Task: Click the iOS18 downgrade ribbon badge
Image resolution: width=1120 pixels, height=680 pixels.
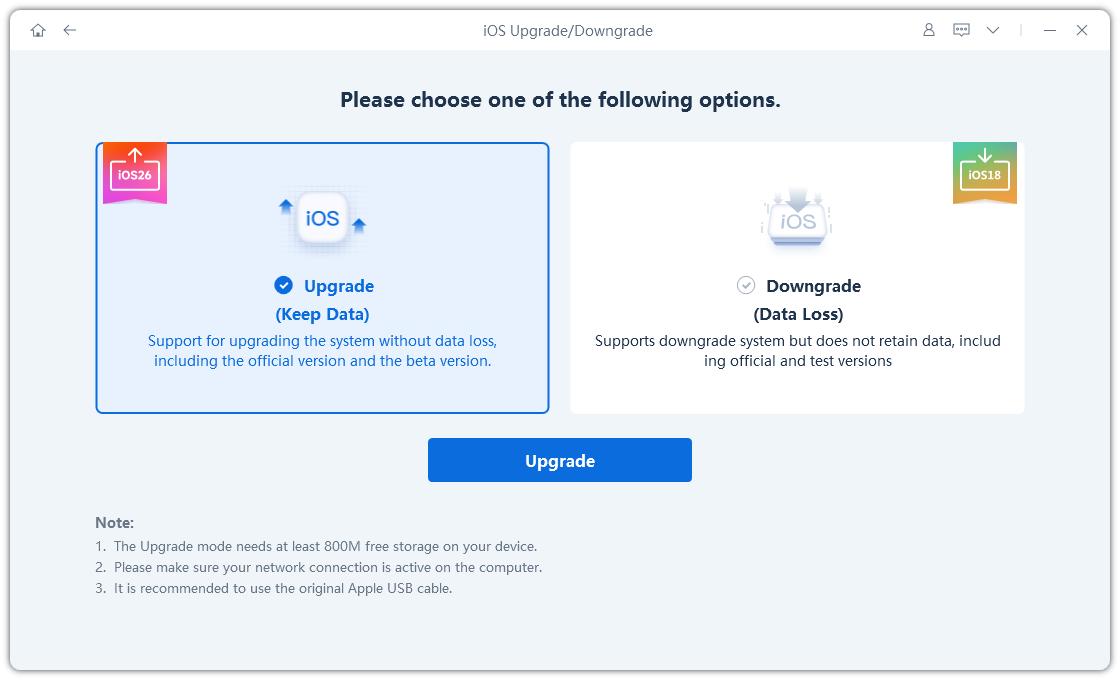Action: pos(985,170)
